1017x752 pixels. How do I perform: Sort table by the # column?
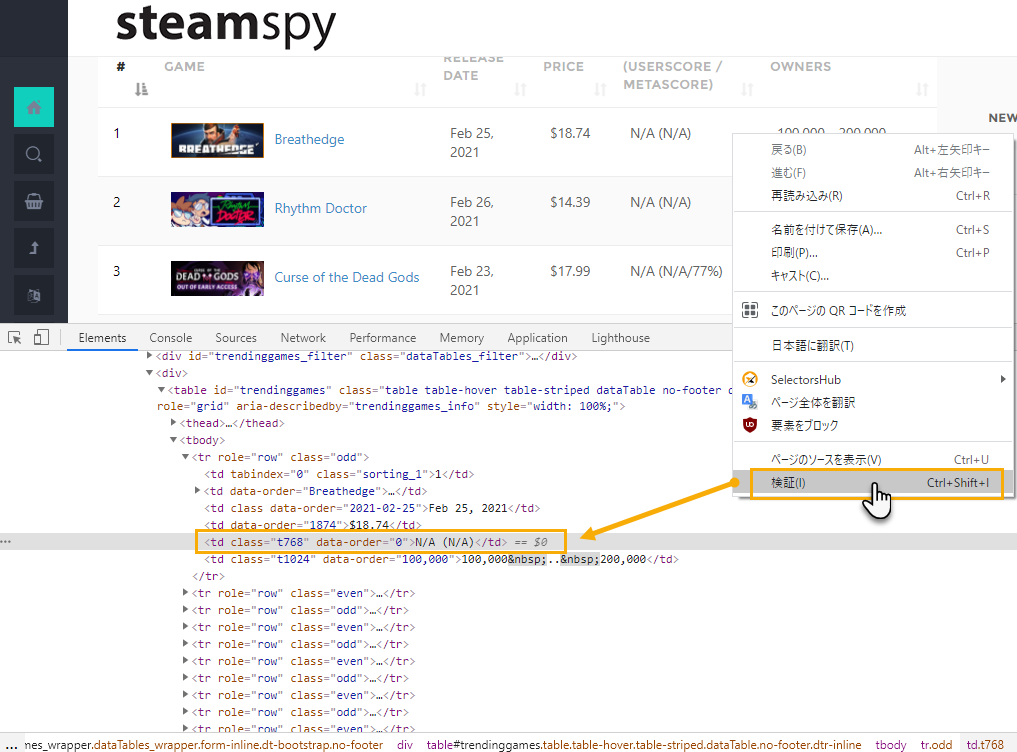click(141, 90)
